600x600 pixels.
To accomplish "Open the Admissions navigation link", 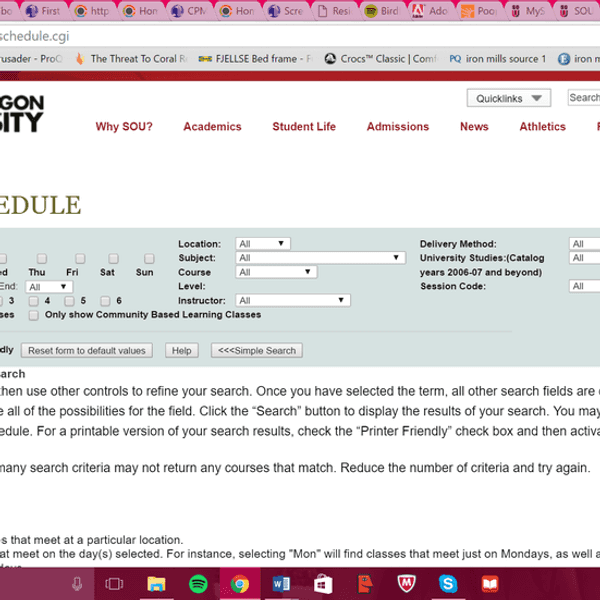I will [x=398, y=127].
